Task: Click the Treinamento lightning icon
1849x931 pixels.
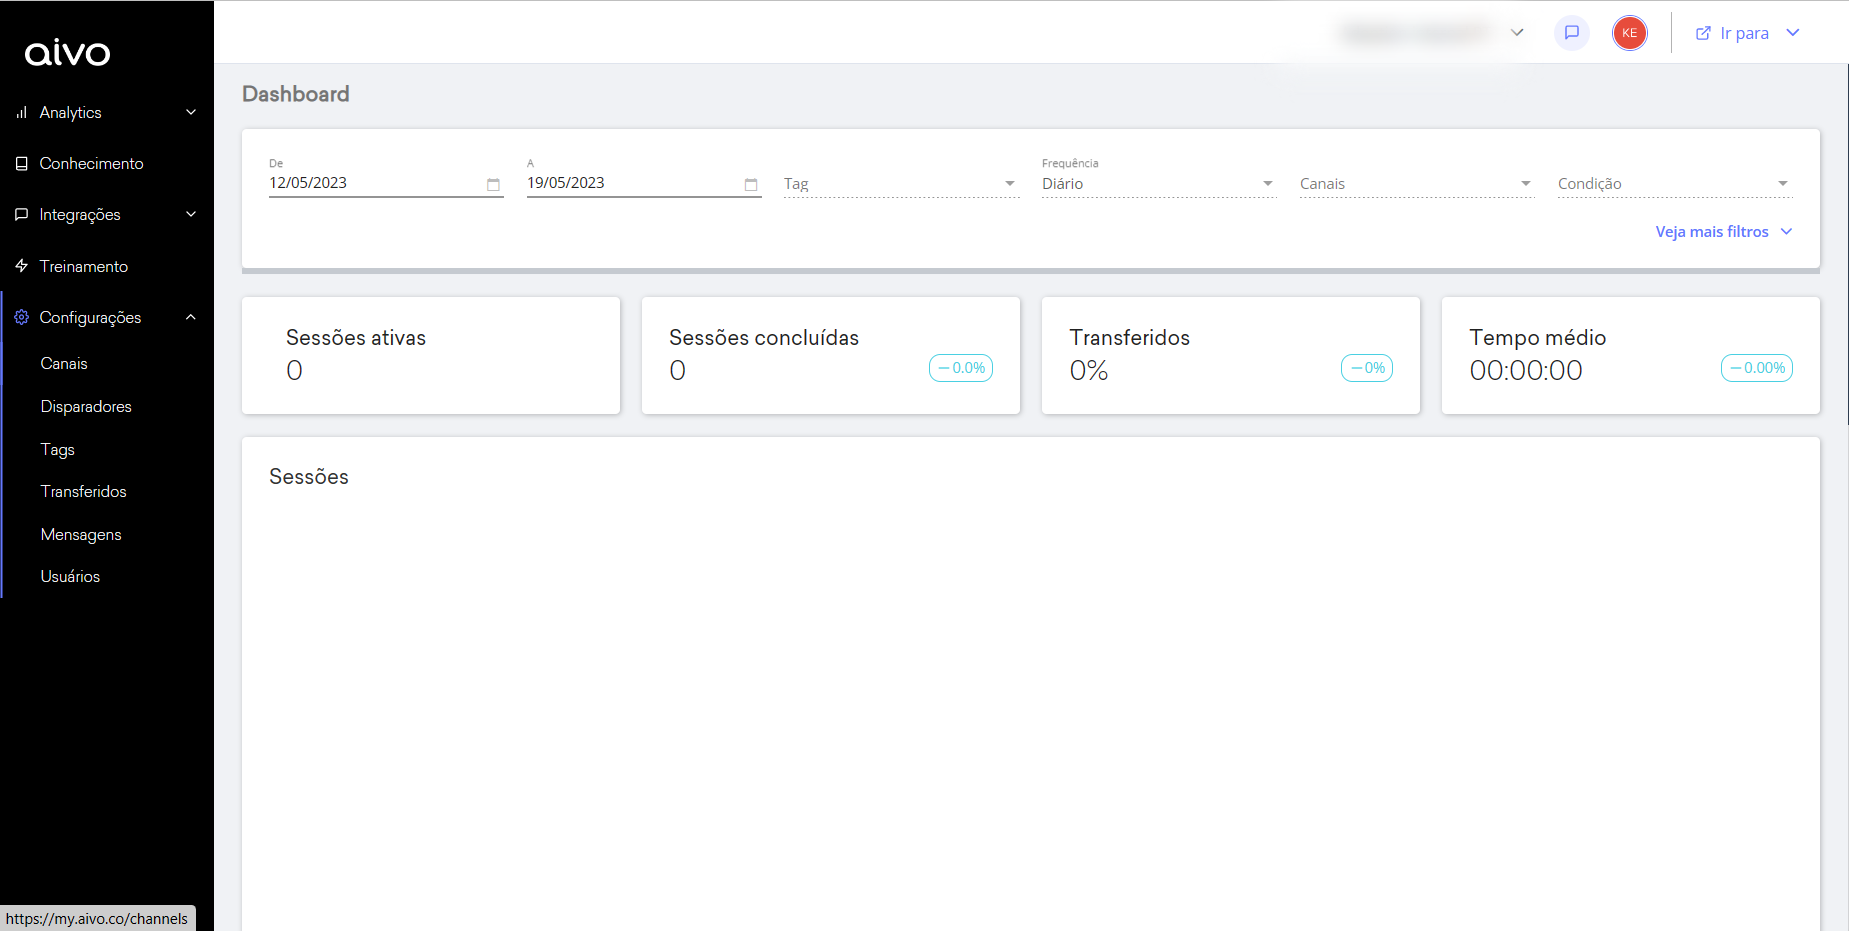Action: 21,266
